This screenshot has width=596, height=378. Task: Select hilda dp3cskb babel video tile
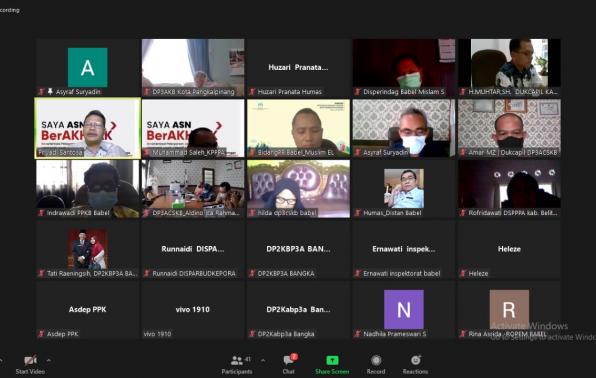click(298, 189)
